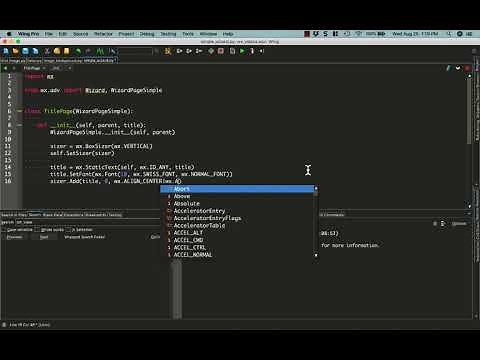The width and height of the screenshot is (480, 360).
Task: Open the TitlePage class dropdown
Action: 34,68
